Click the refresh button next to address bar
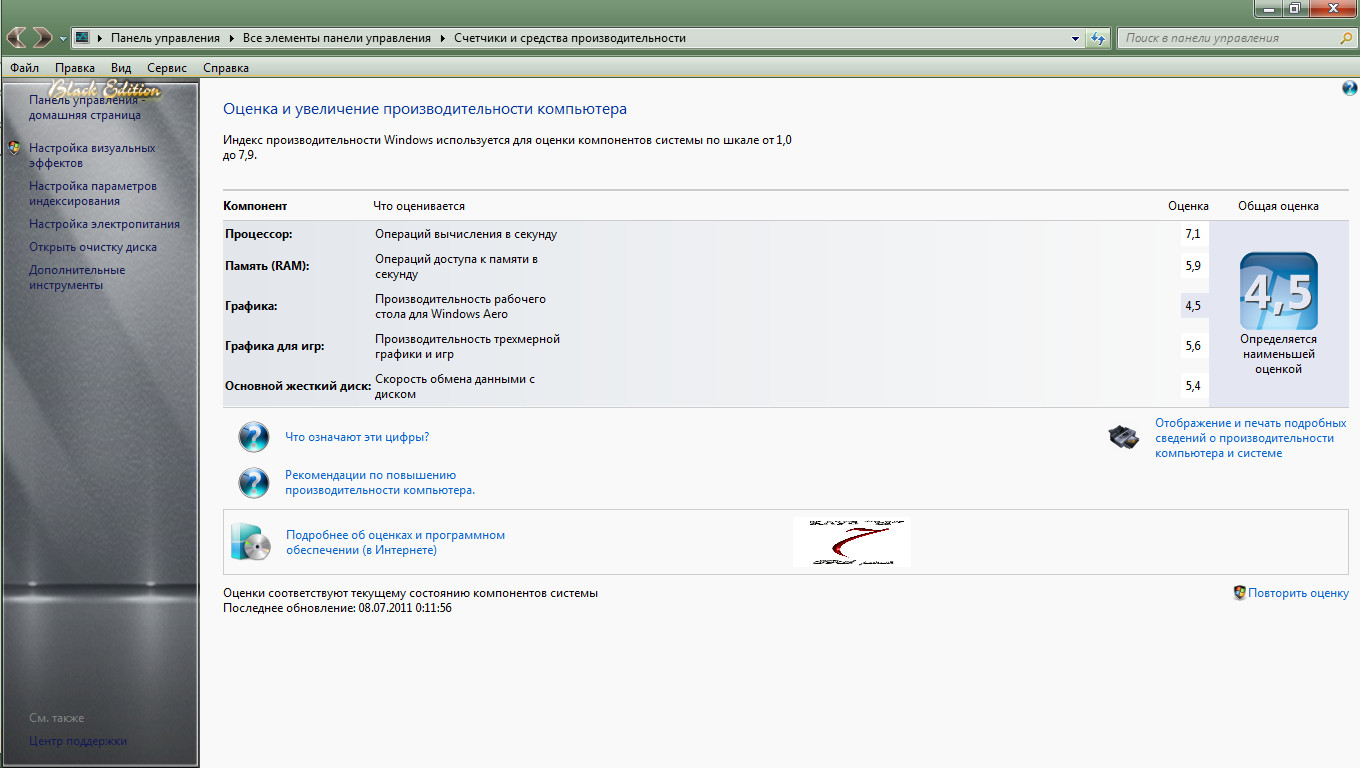This screenshot has height=768, width=1360. 1098,38
